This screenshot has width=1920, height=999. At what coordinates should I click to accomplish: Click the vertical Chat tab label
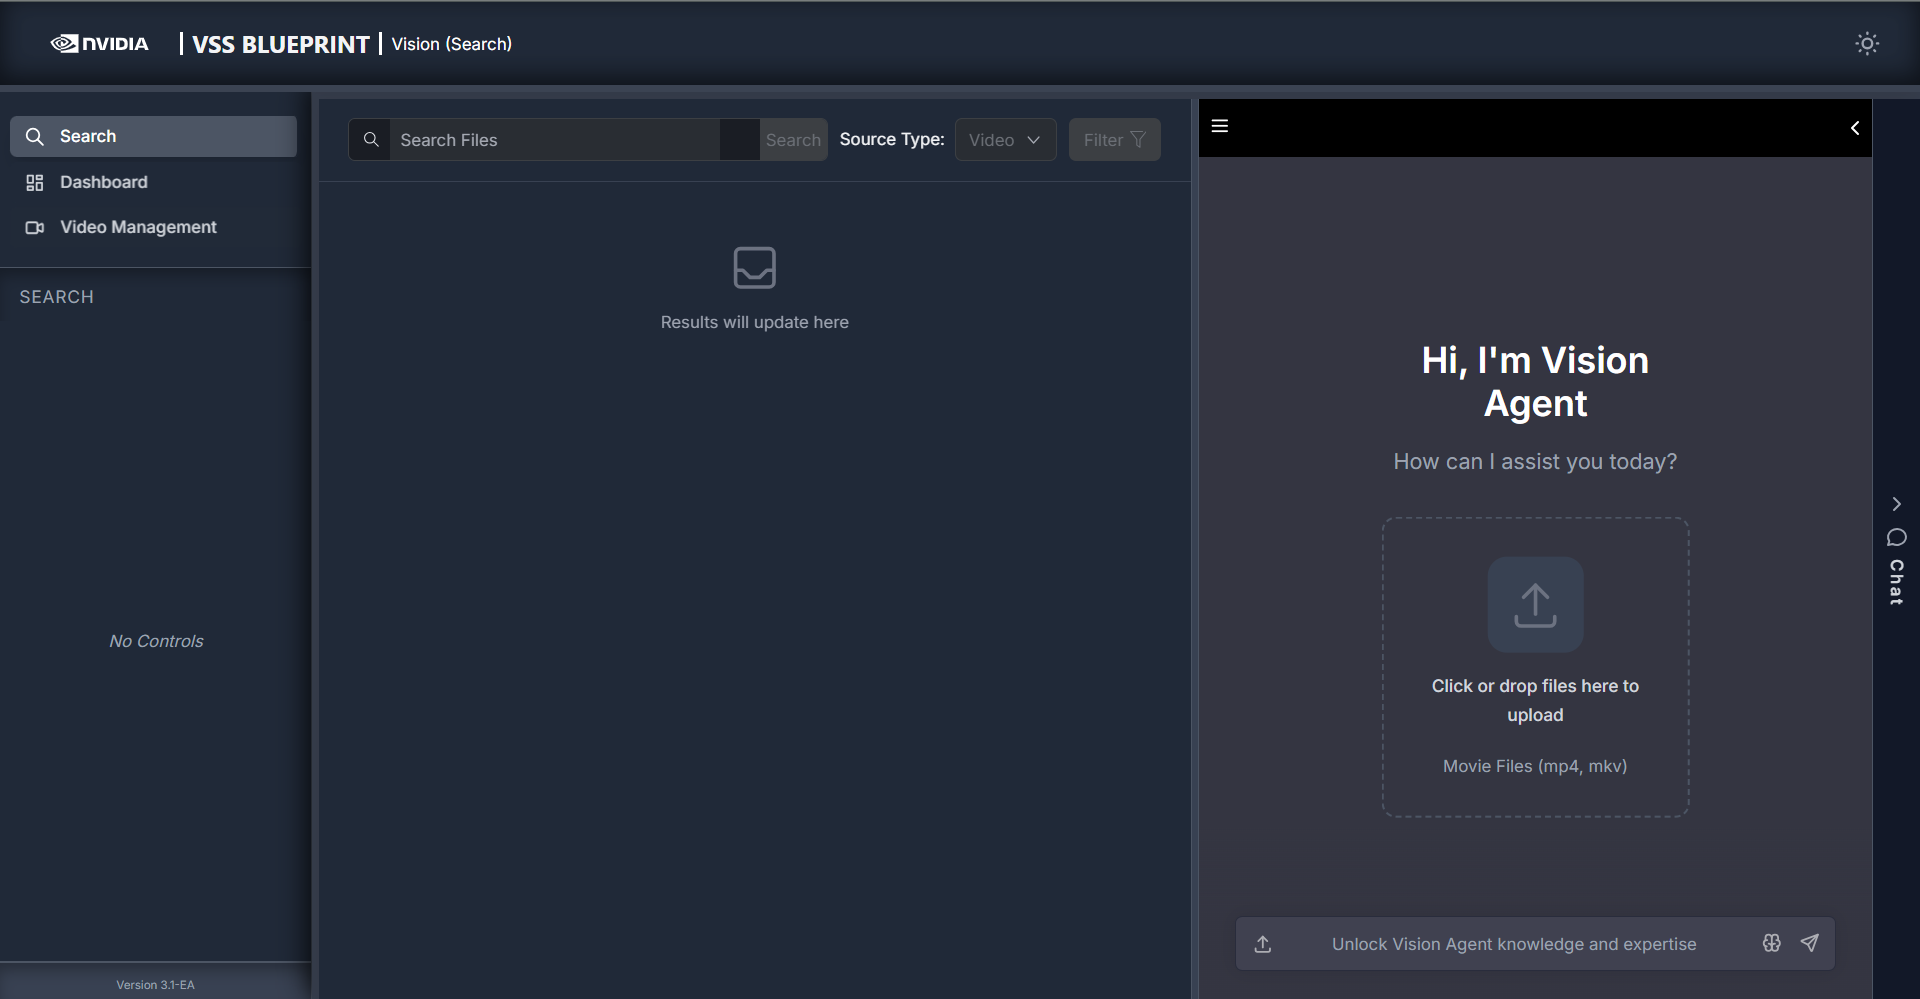point(1895,582)
